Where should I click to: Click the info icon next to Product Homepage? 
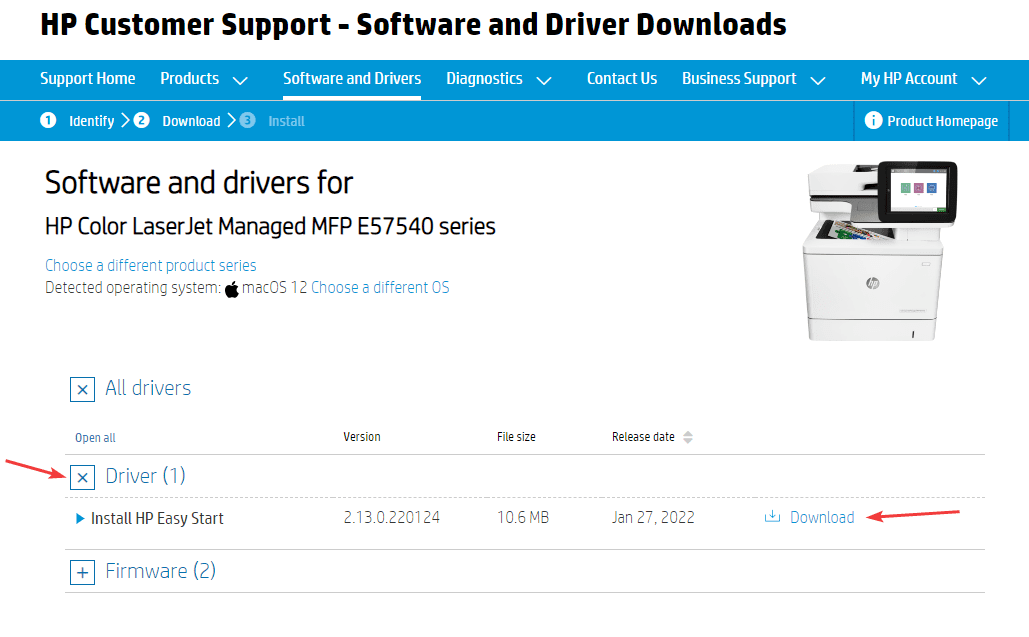pos(873,121)
